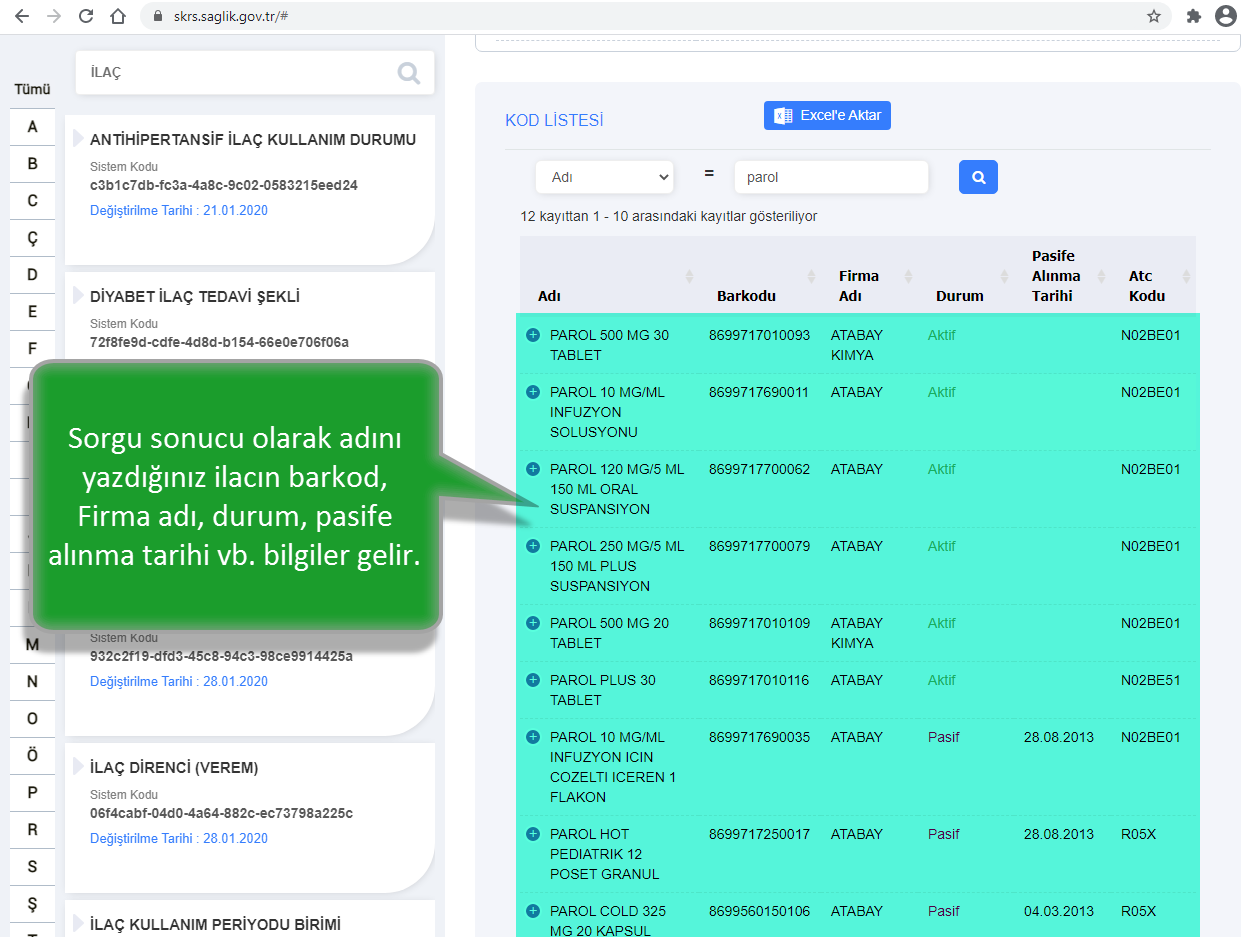Go to browser home page
The width and height of the screenshot is (1241, 937).
coord(118,16)
